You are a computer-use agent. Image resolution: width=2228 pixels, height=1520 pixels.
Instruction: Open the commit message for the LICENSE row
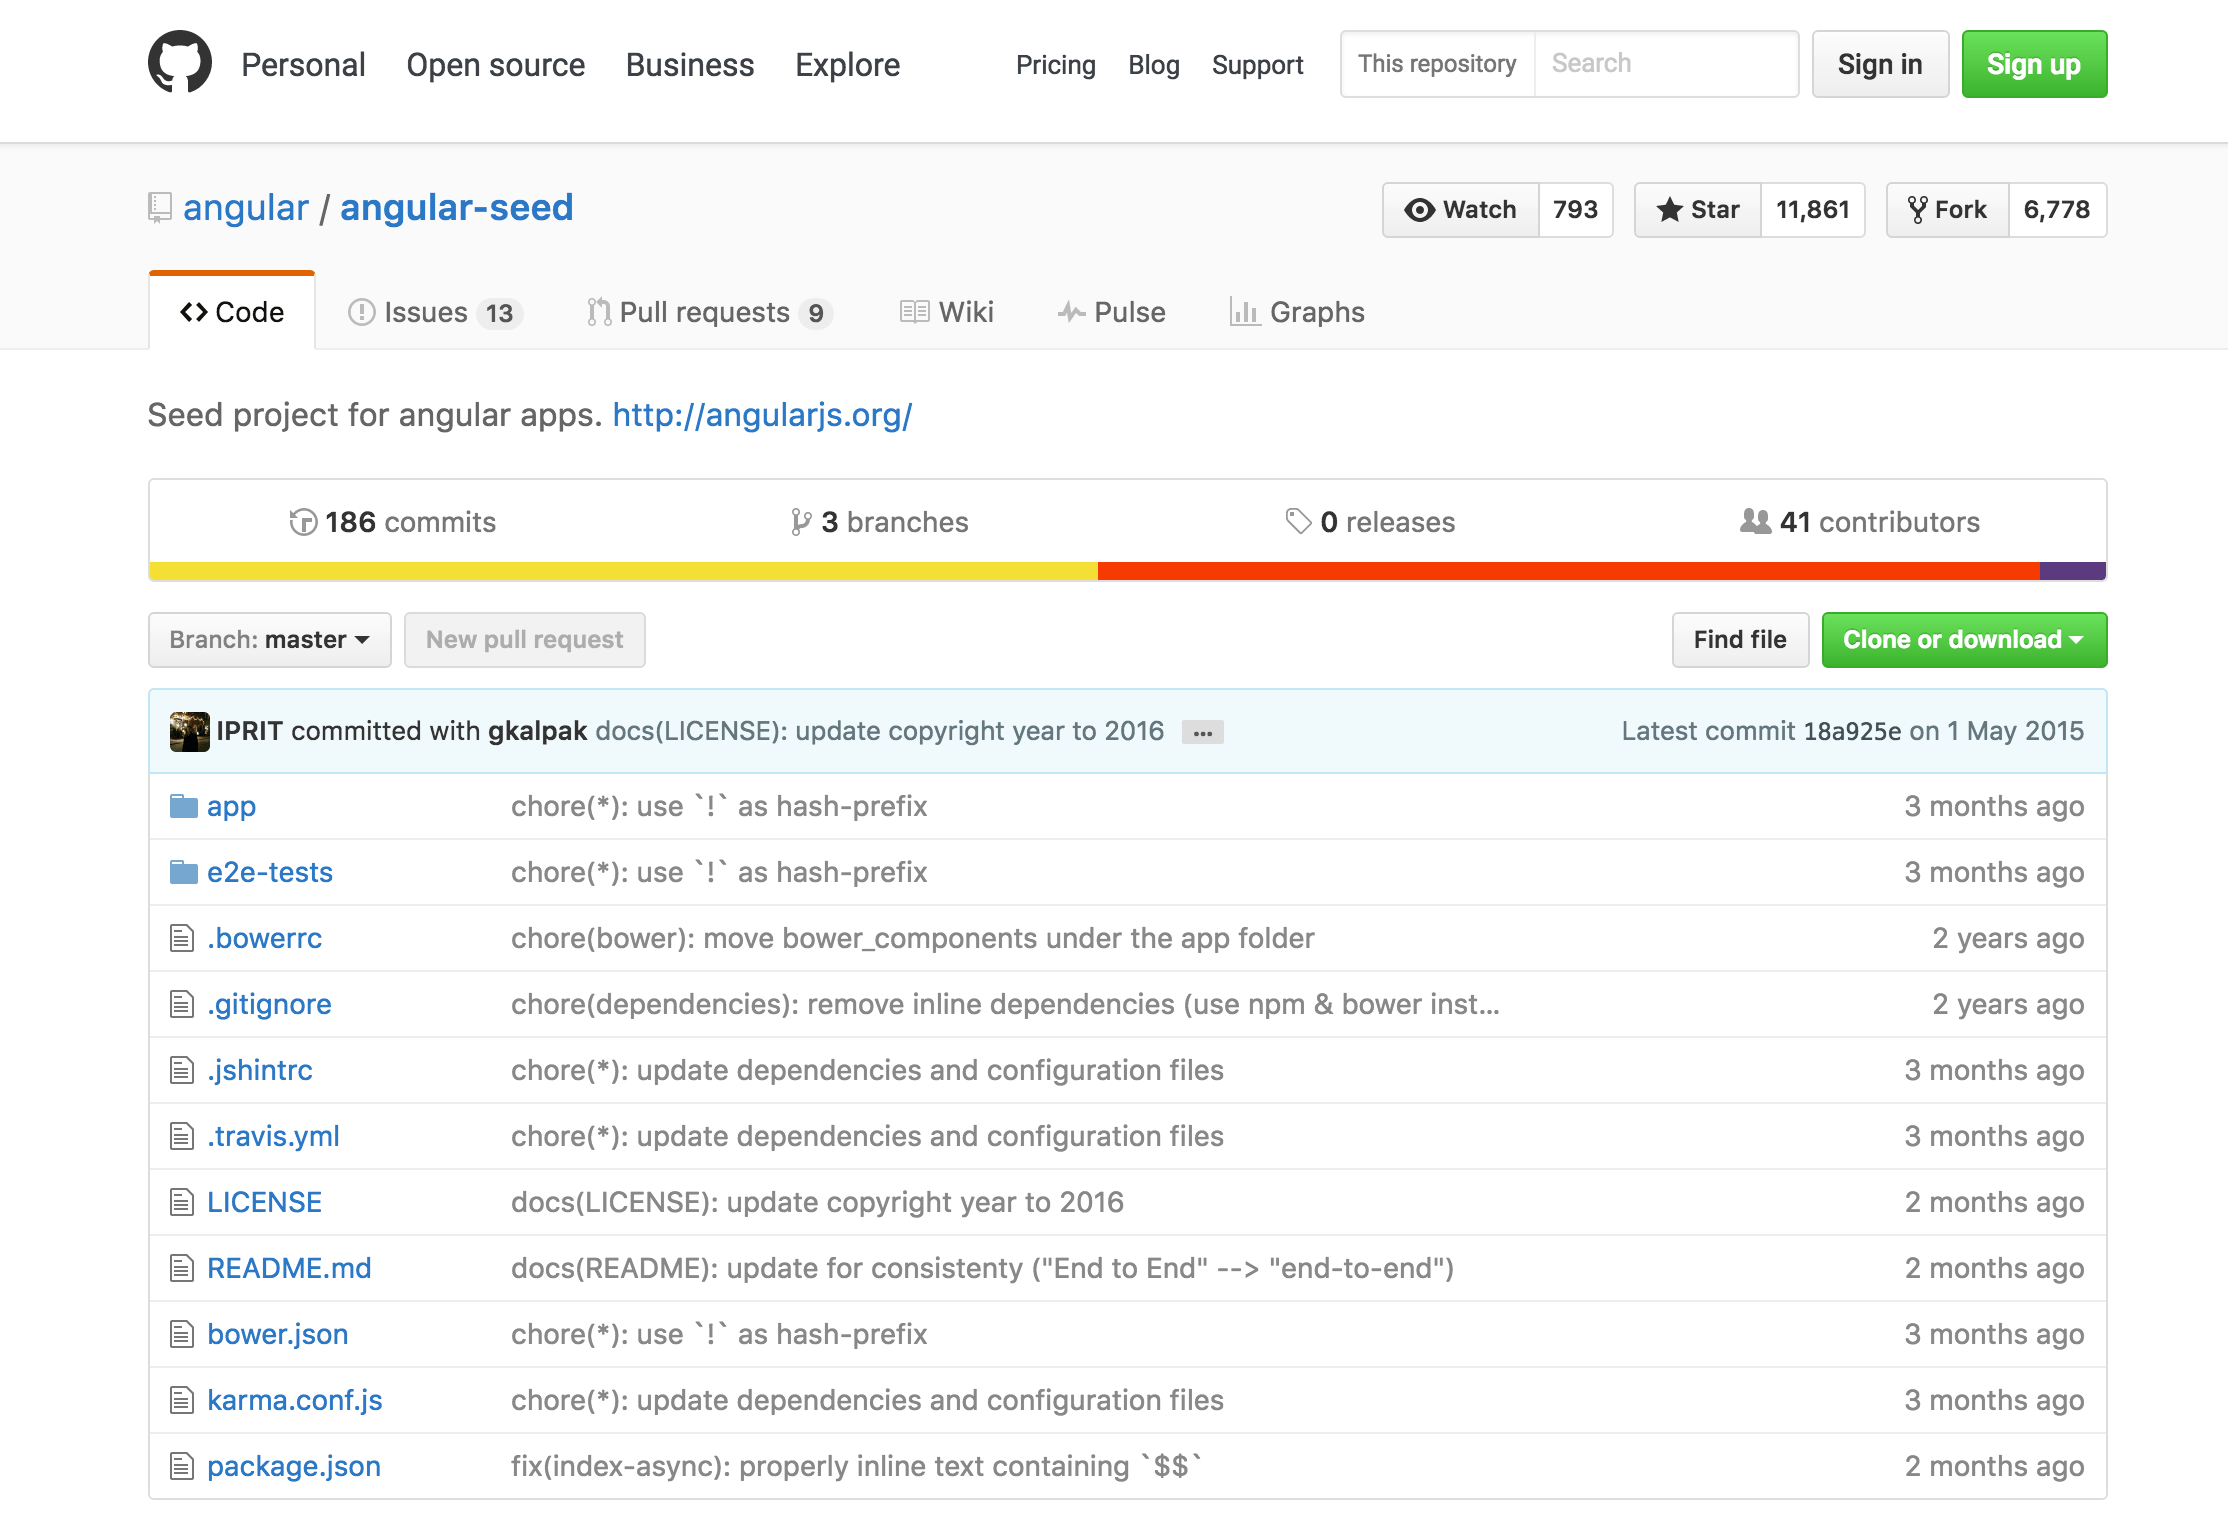817,1202
